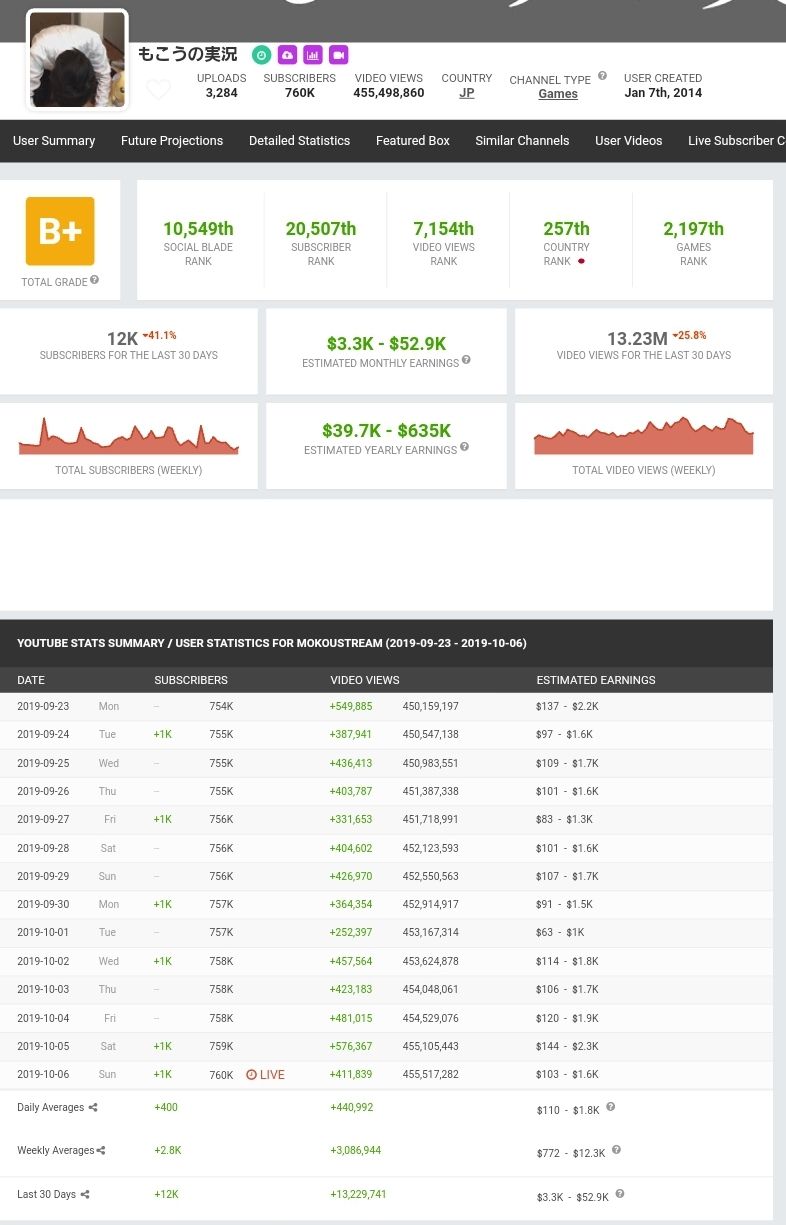
Task: Click the purple cloud upload badge icon
Action: [x=287, y=55]
